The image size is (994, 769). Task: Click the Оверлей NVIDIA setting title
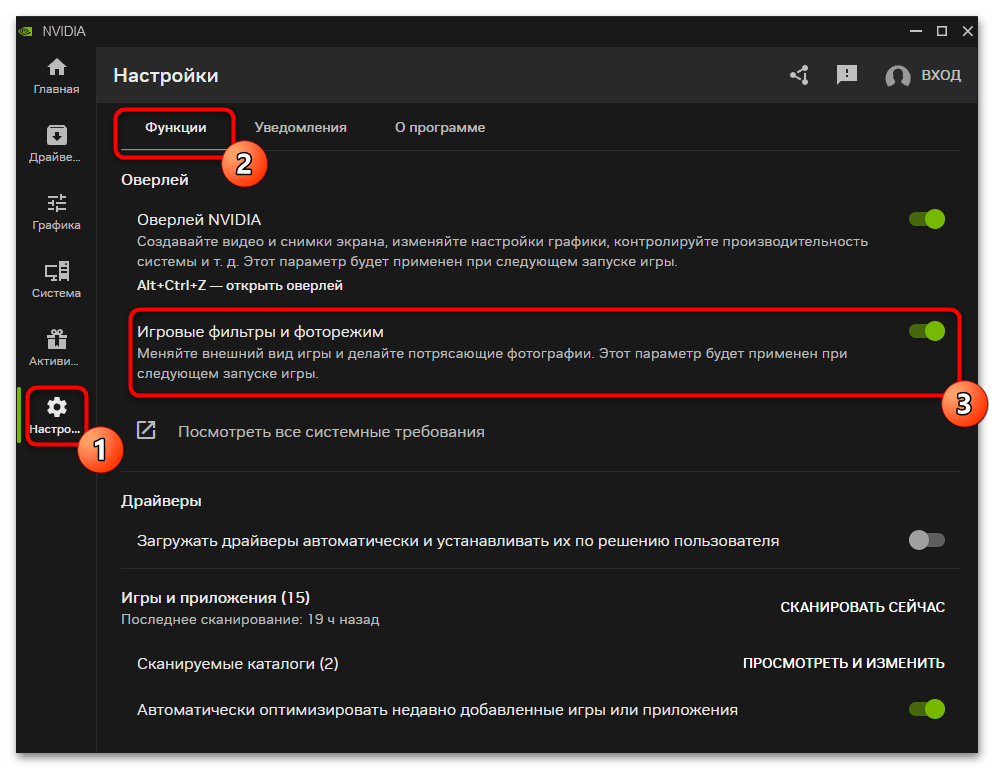pyautogui.click(x=199, y=219)
